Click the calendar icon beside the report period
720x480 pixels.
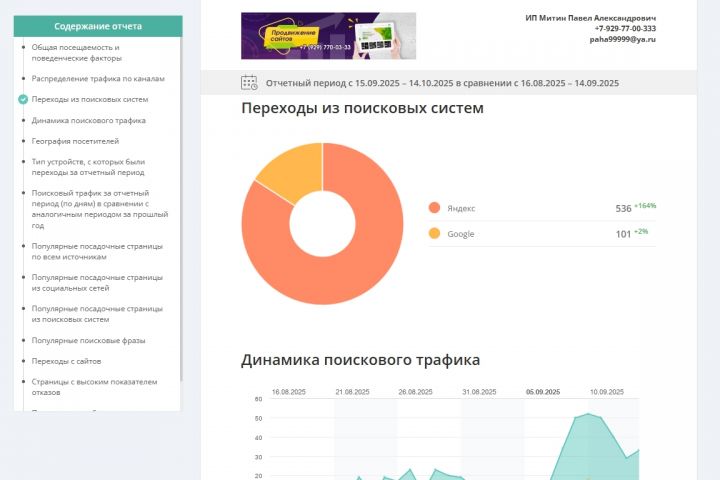(249, 83)
